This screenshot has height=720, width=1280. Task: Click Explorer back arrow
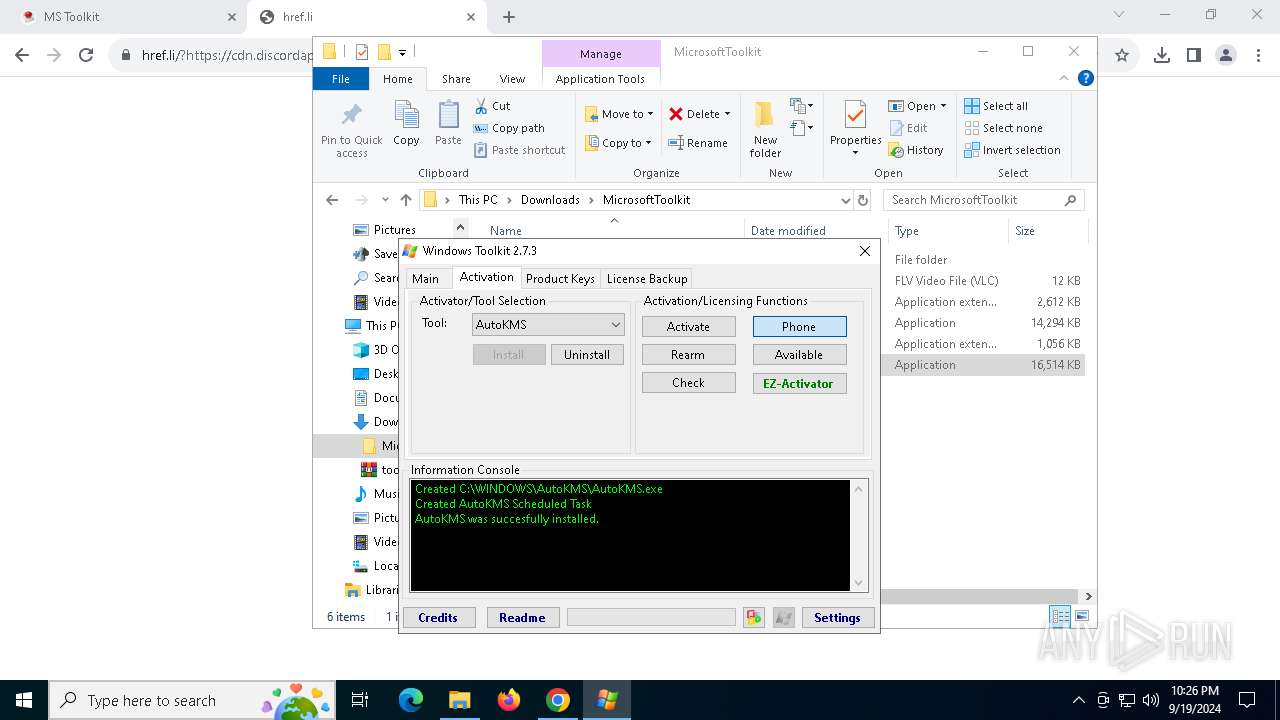point(333,200)
